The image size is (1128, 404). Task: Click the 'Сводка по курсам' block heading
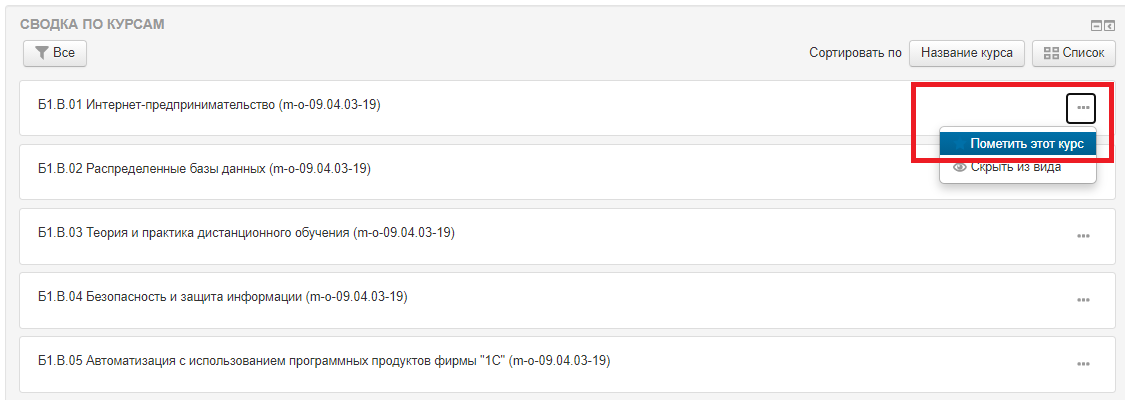click(92, 23)
